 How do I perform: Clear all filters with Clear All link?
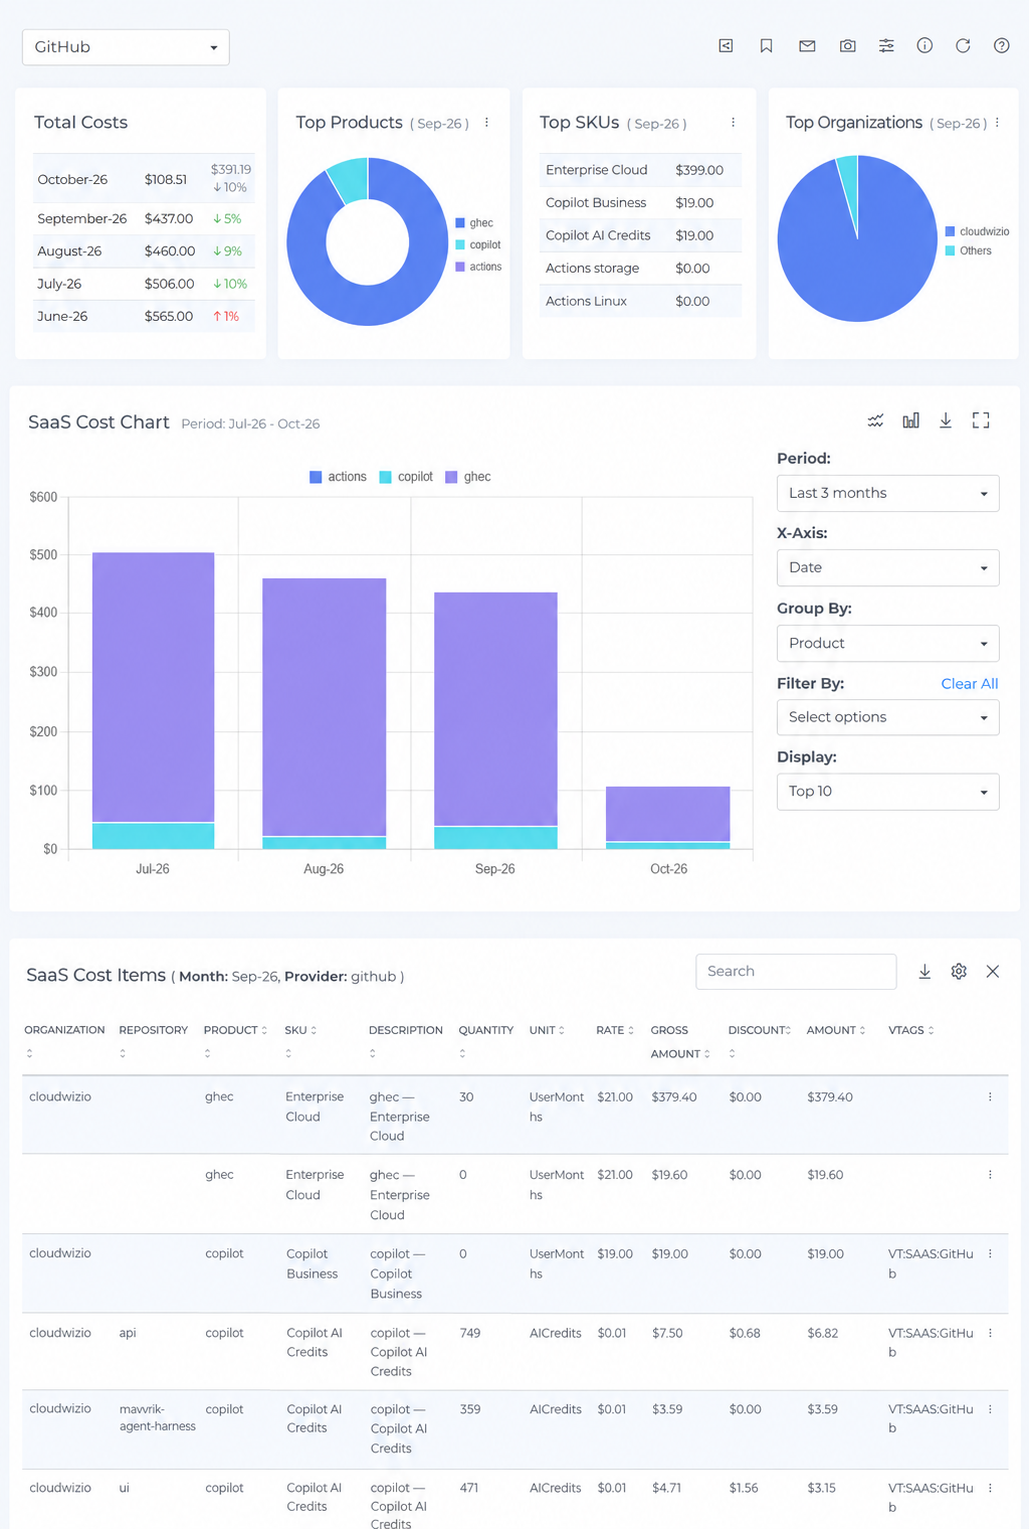(x=969, y=684)
